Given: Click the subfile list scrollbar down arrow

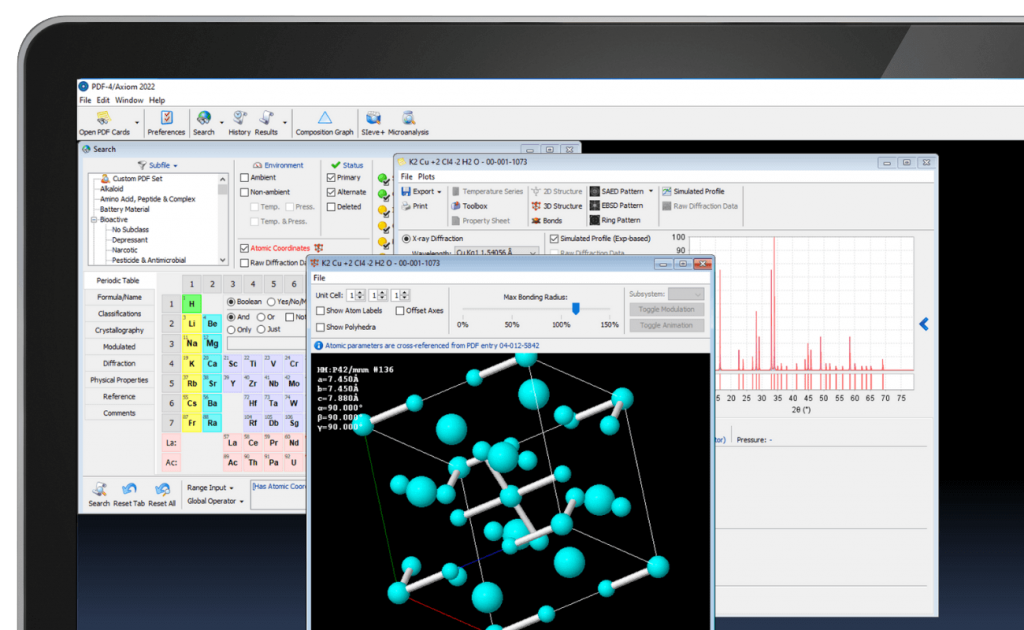Looking at the screenshot, I should [x=223, y=260].
